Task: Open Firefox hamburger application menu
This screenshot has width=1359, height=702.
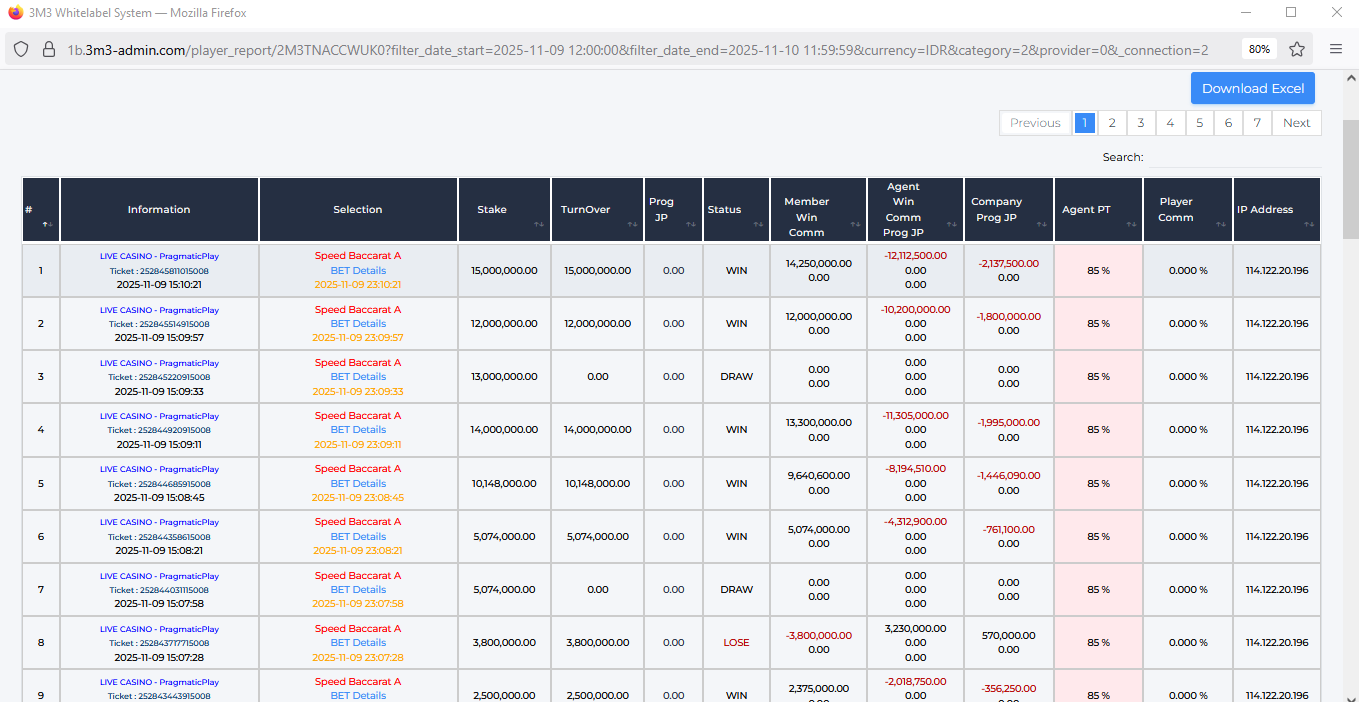Action: 1336,49
